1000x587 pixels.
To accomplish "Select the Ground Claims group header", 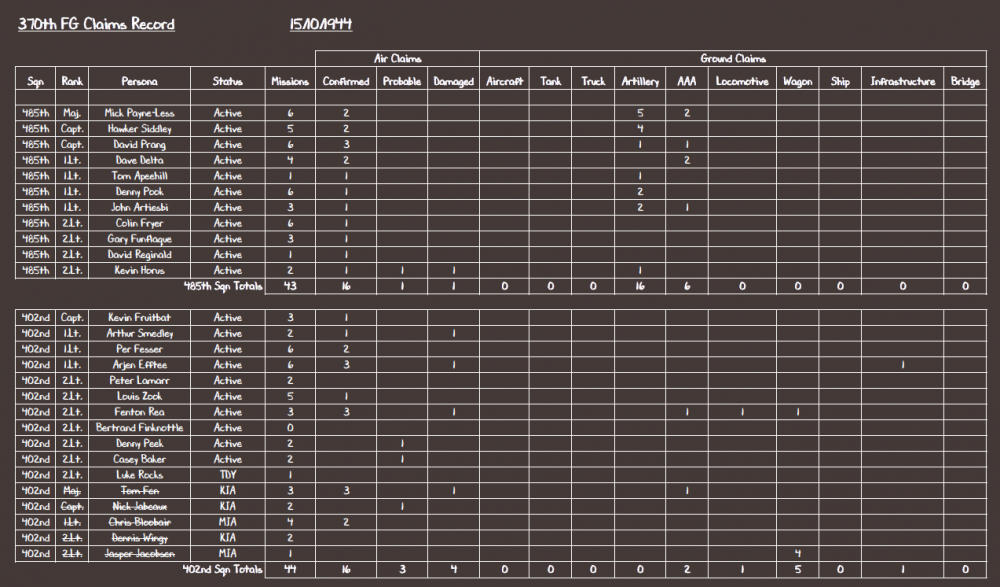I will coord(733,59).
